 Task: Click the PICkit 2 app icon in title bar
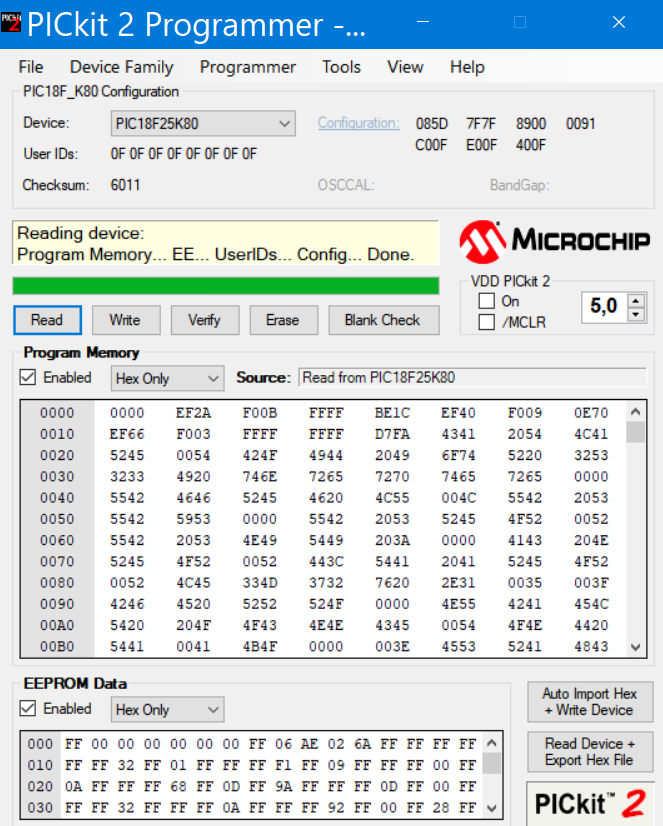(x=13, y=23)
